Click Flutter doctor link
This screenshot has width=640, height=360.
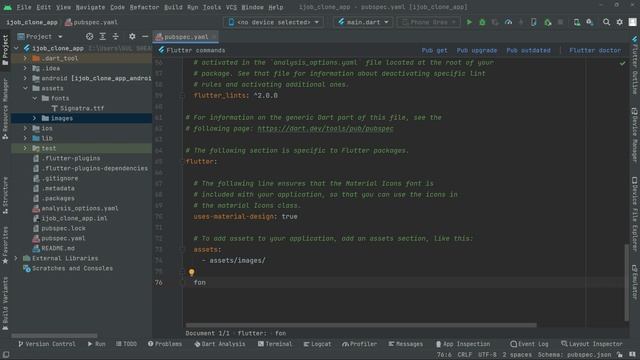[595, 50]
